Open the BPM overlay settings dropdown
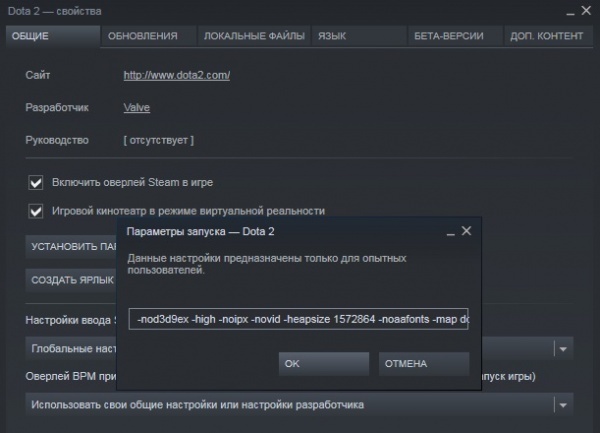The width and height of the screenshot is (600, 433). click(x=564, y=405)
